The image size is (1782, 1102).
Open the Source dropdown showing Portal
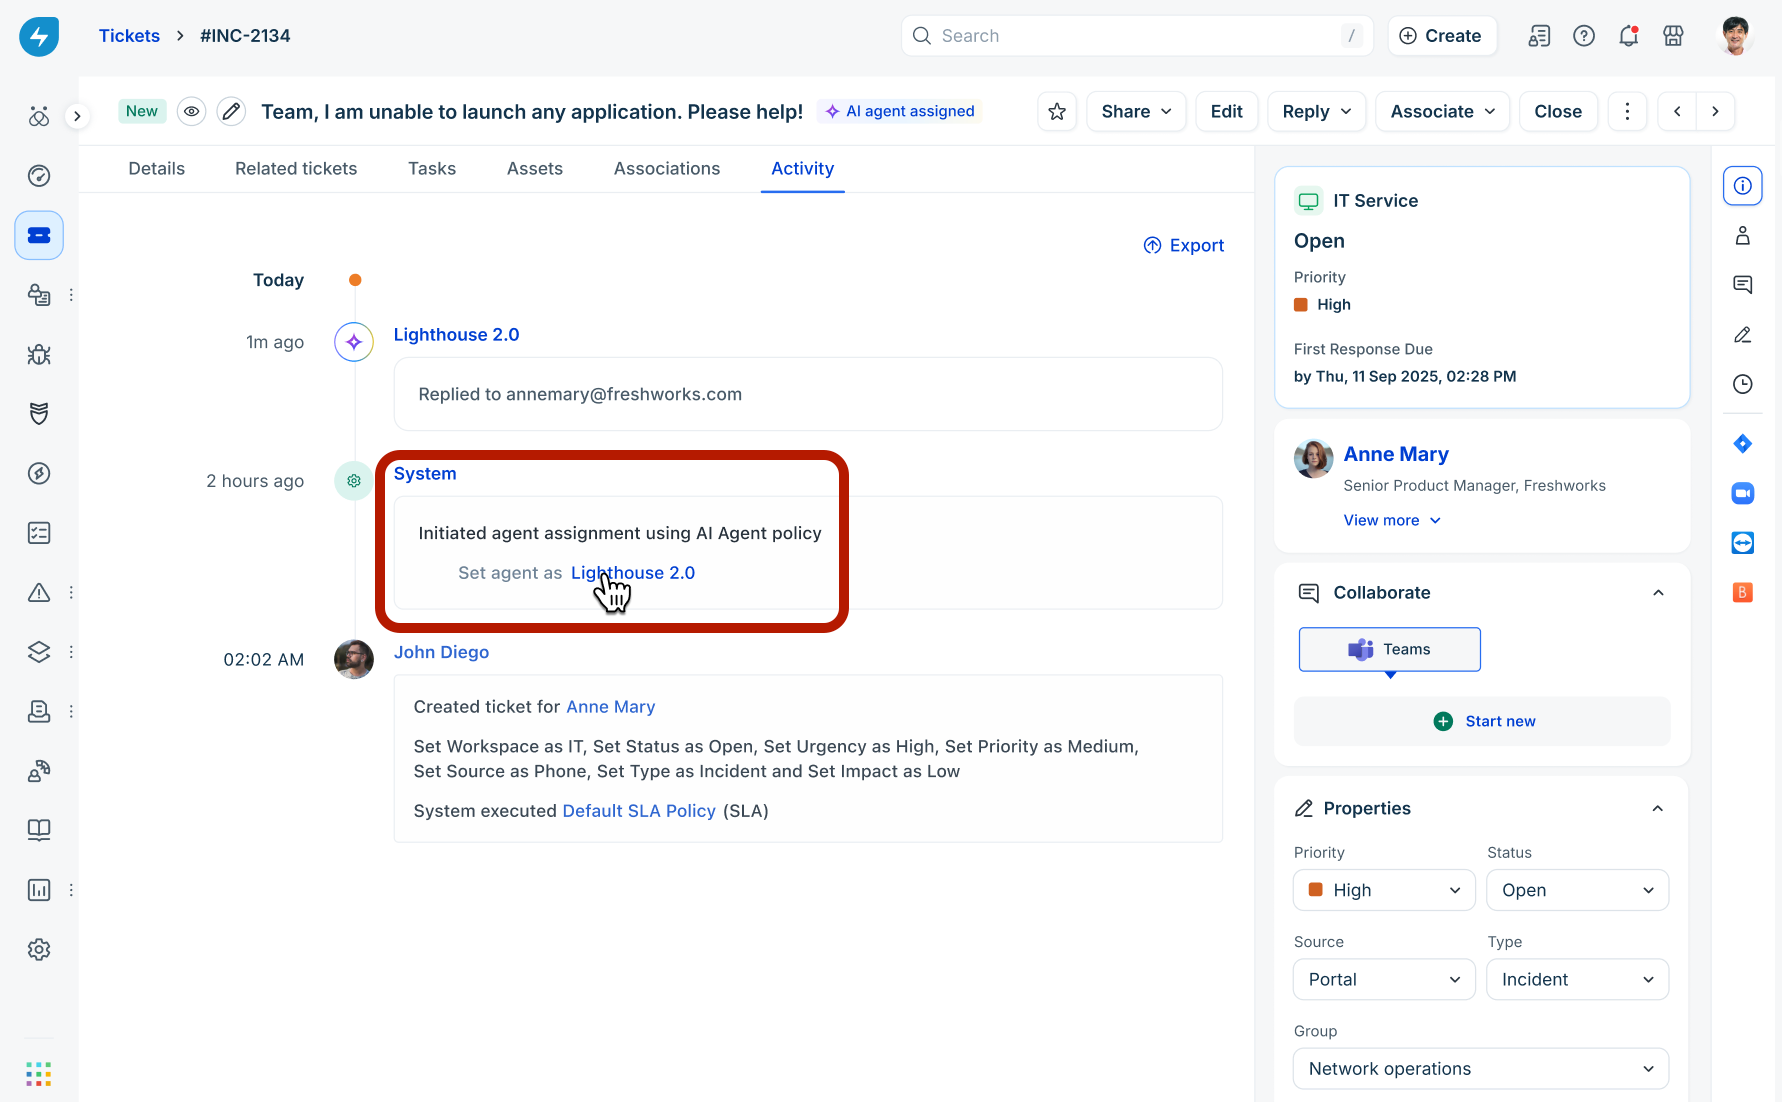pos(1384,979)
